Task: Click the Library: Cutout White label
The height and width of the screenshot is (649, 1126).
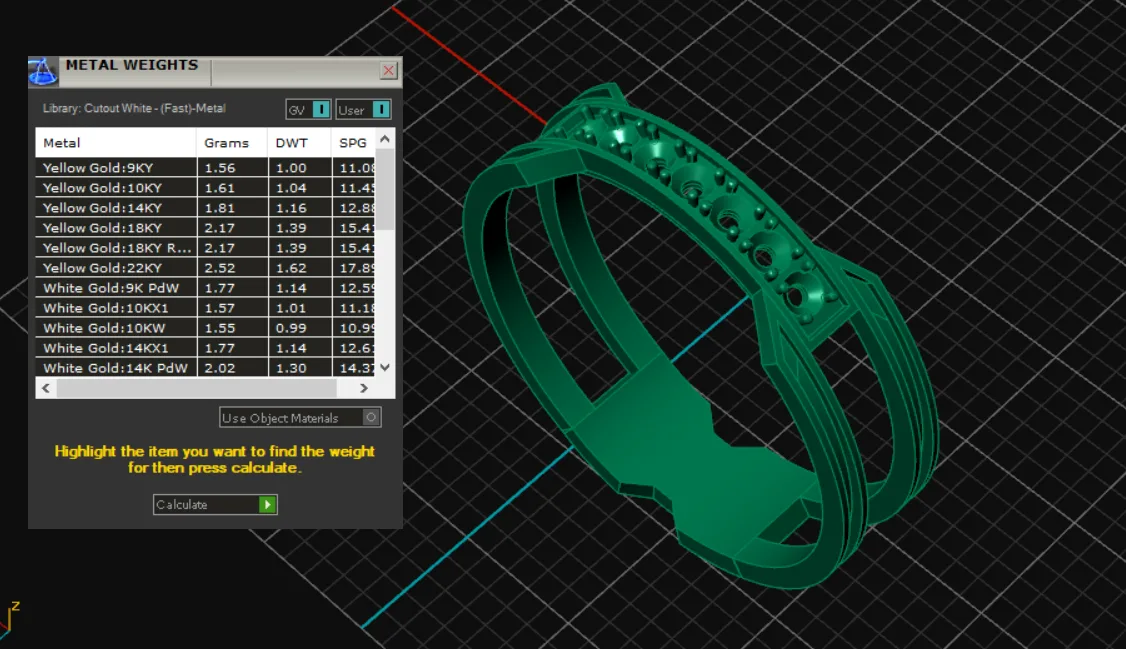Action: [134, 108]
